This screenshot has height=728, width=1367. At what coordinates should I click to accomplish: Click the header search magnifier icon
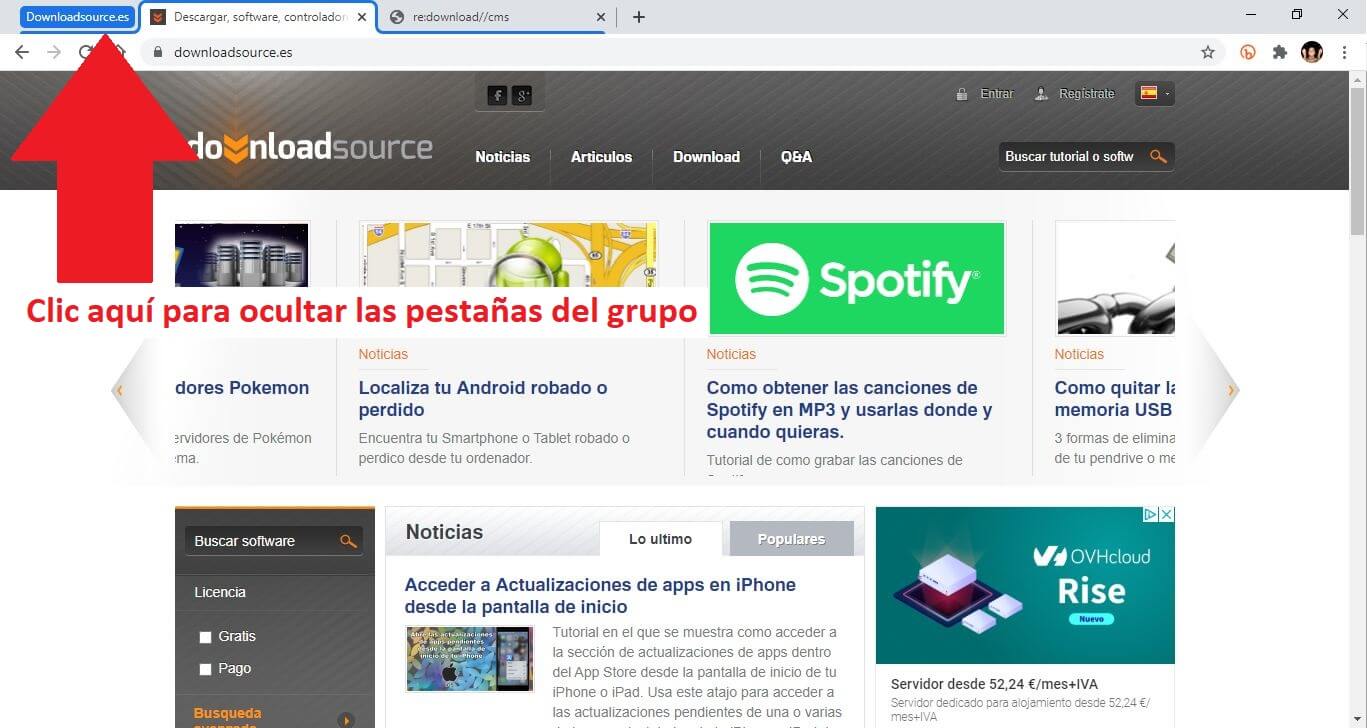point(1159,156)
